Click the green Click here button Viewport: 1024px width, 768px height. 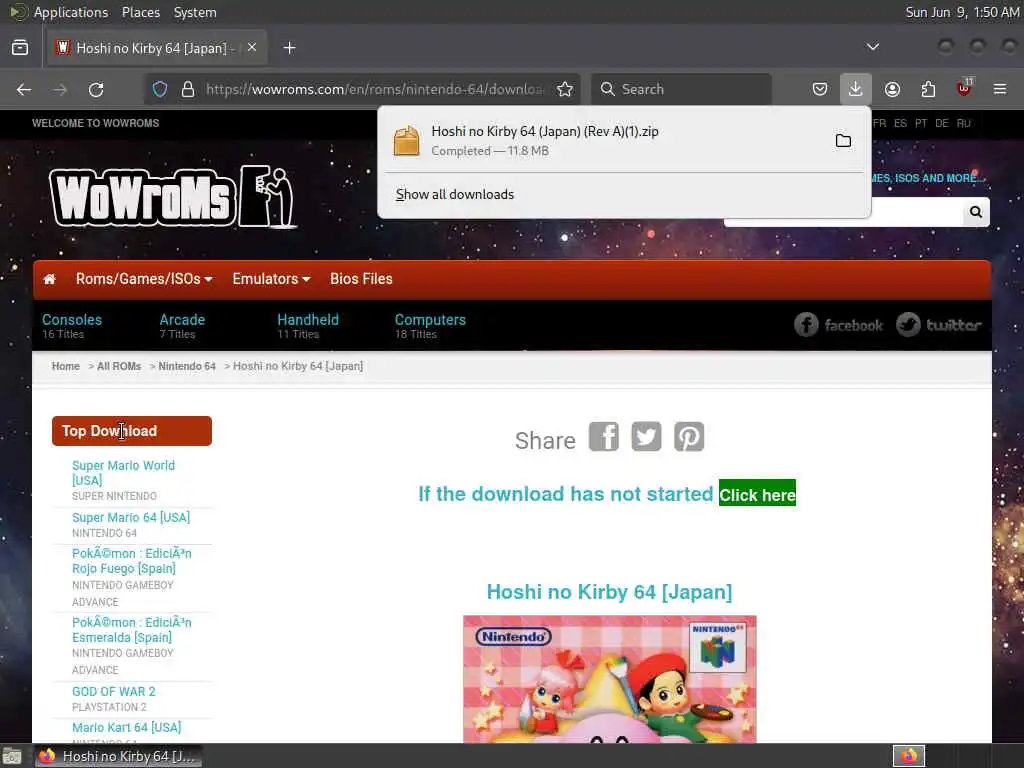pyautogui.click(x=757, y=494)
